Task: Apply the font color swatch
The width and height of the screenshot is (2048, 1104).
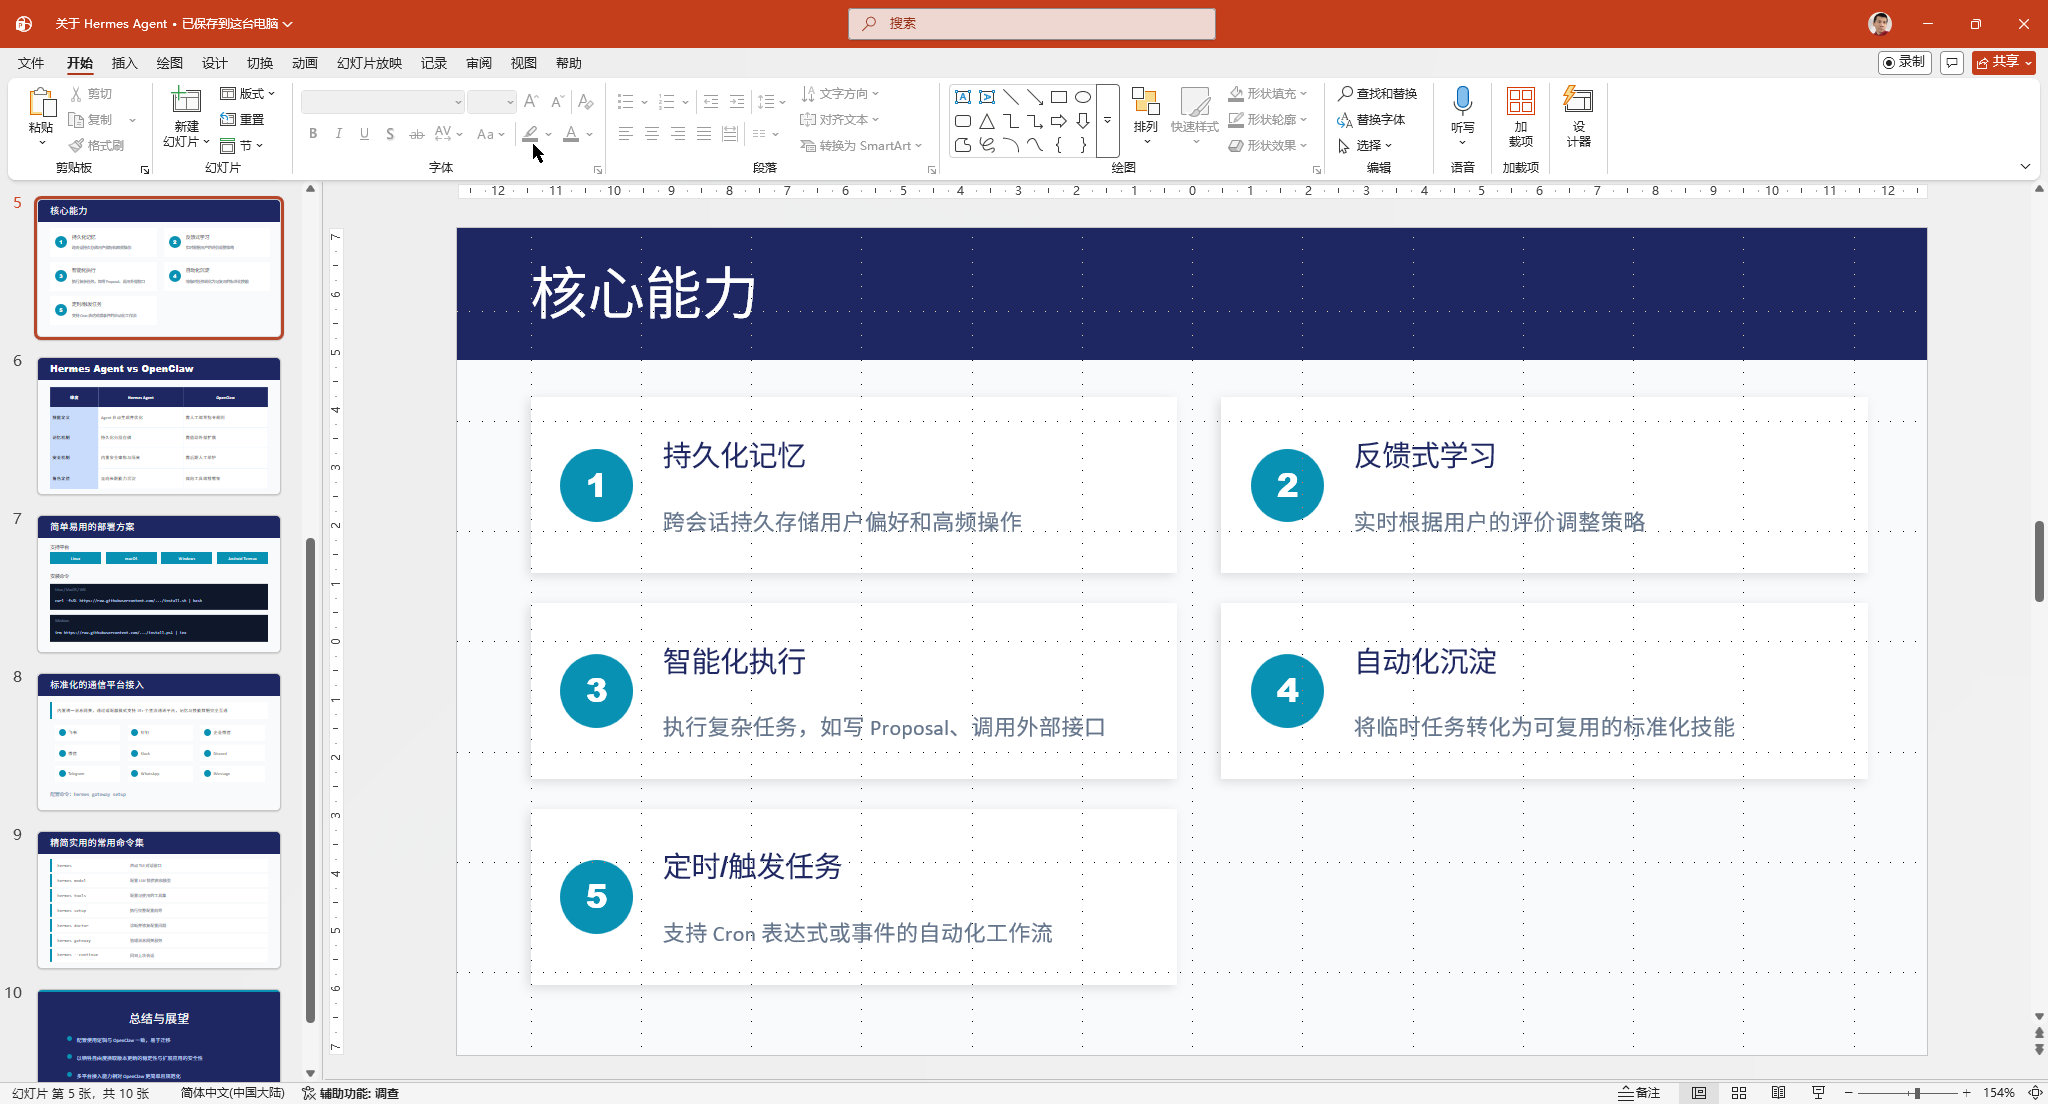Action: click(x=571, y=134)
